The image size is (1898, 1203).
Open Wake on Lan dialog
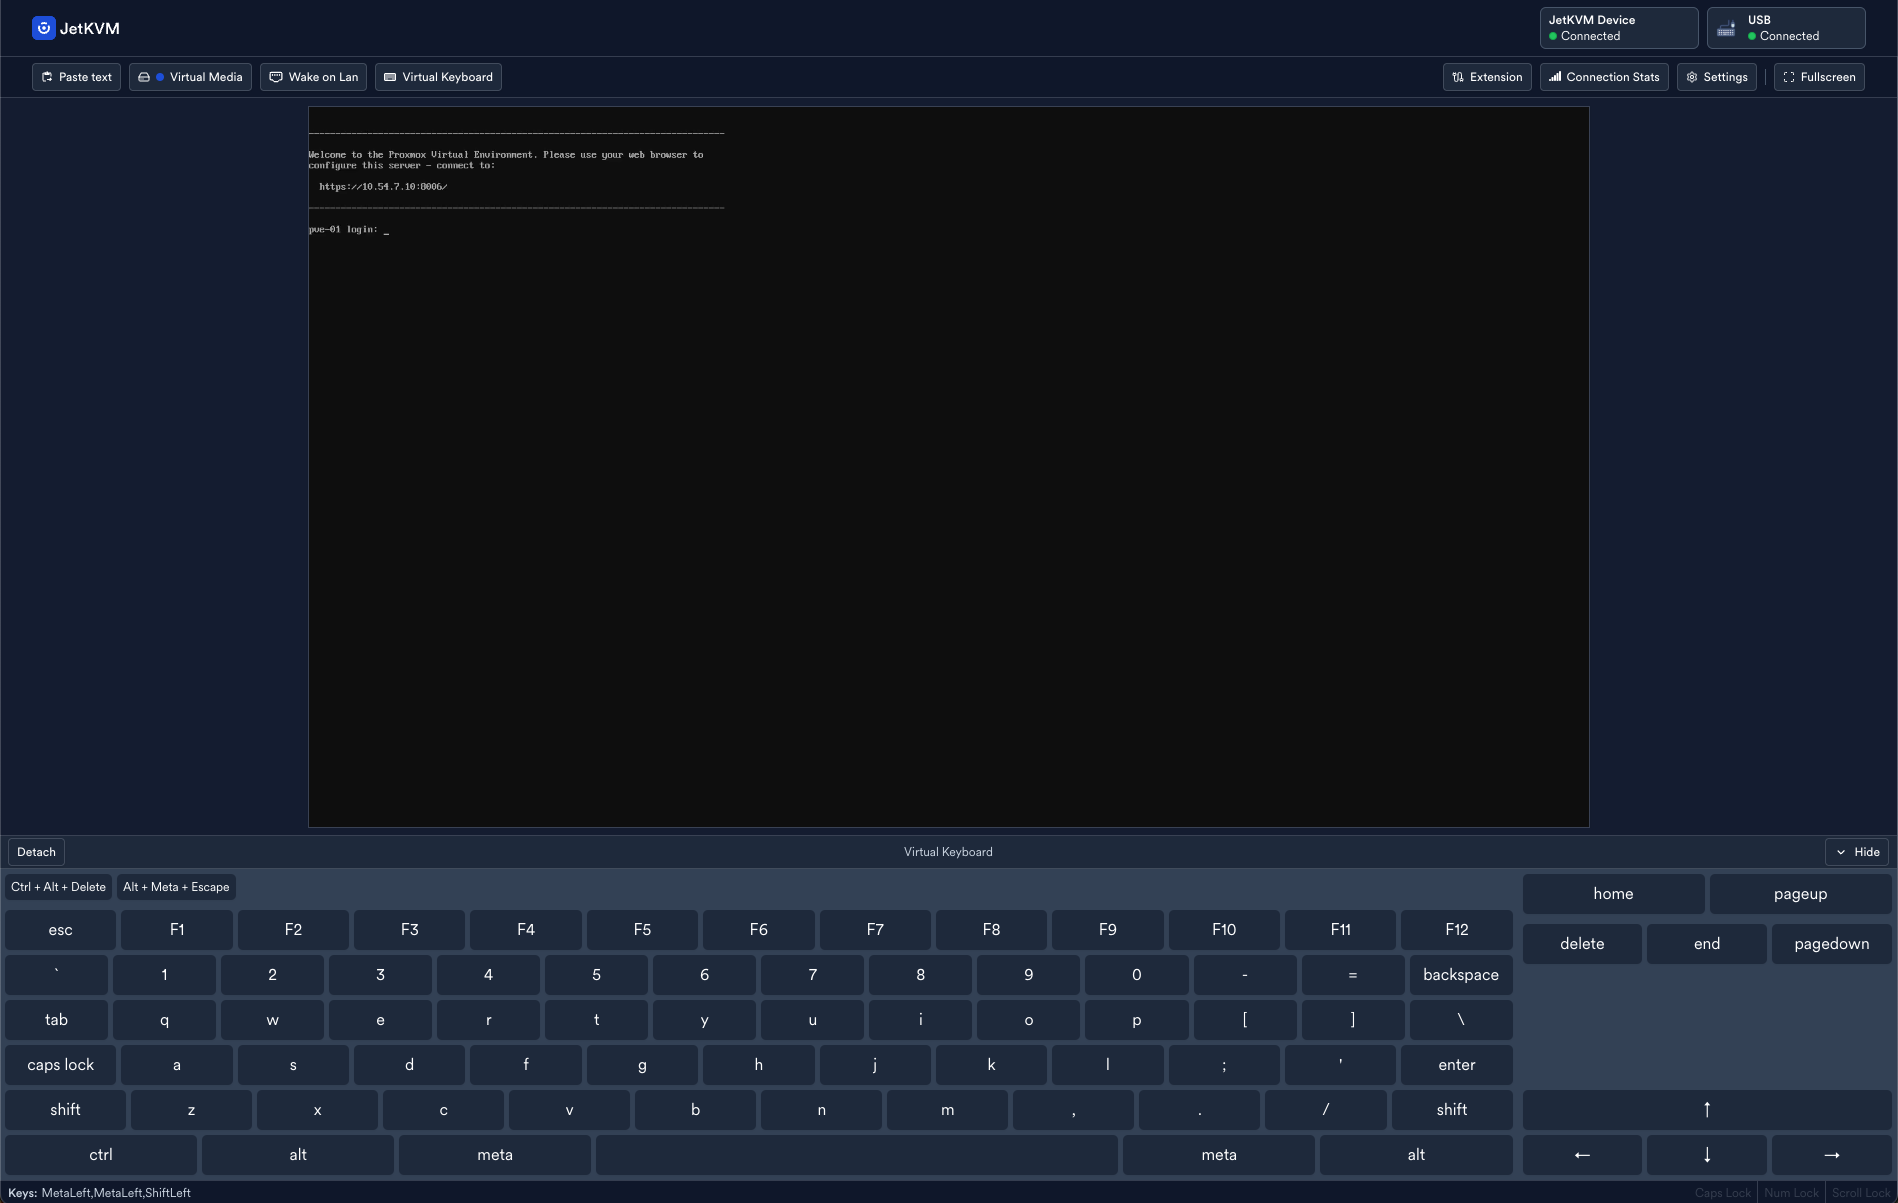pos(313,77)
